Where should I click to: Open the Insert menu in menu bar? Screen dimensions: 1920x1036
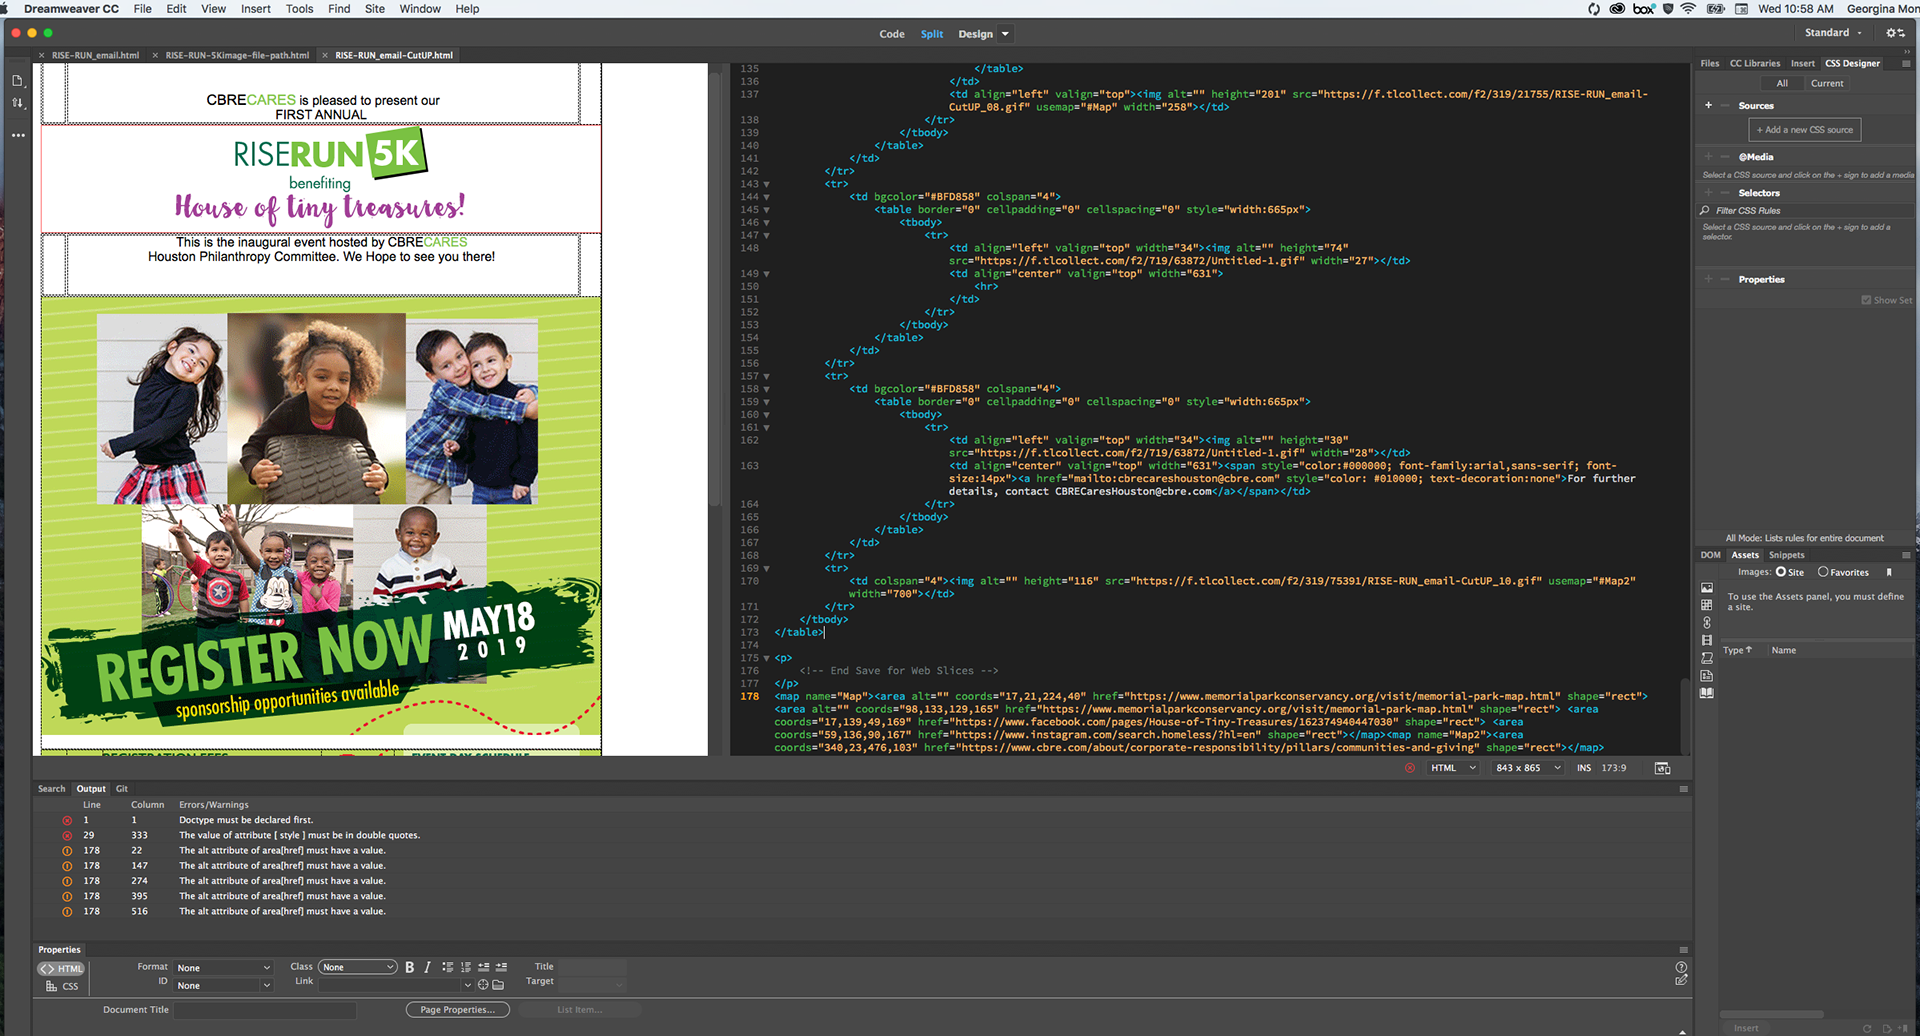(x=256, y=9)
